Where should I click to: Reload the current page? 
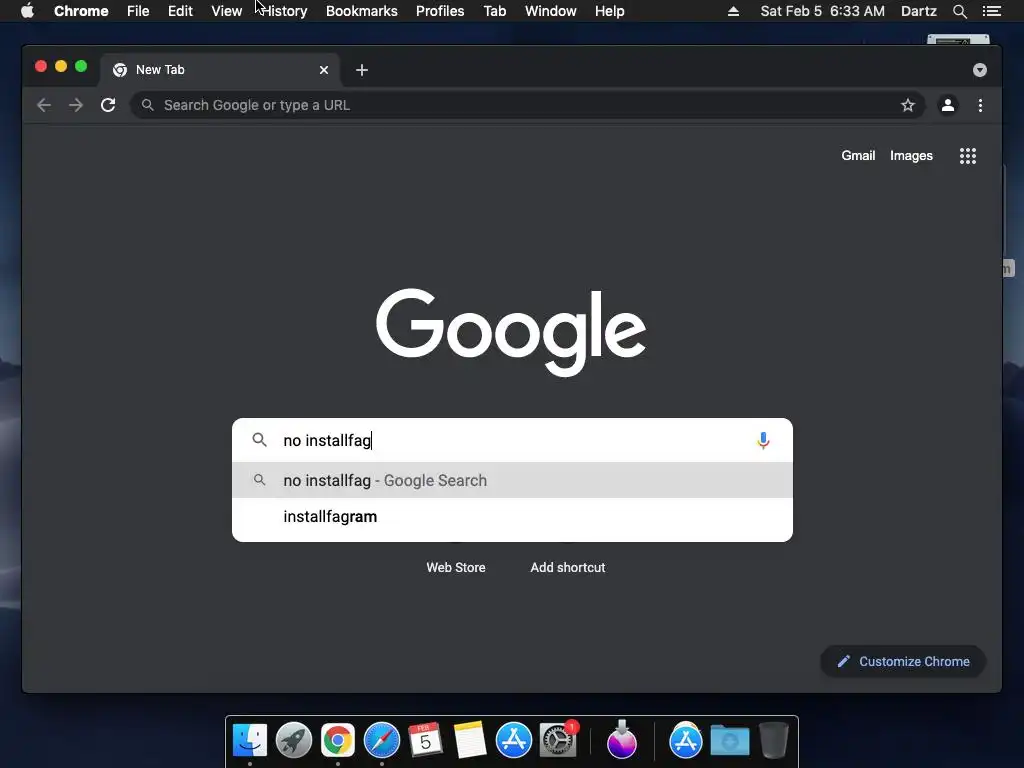click(108, 105)
